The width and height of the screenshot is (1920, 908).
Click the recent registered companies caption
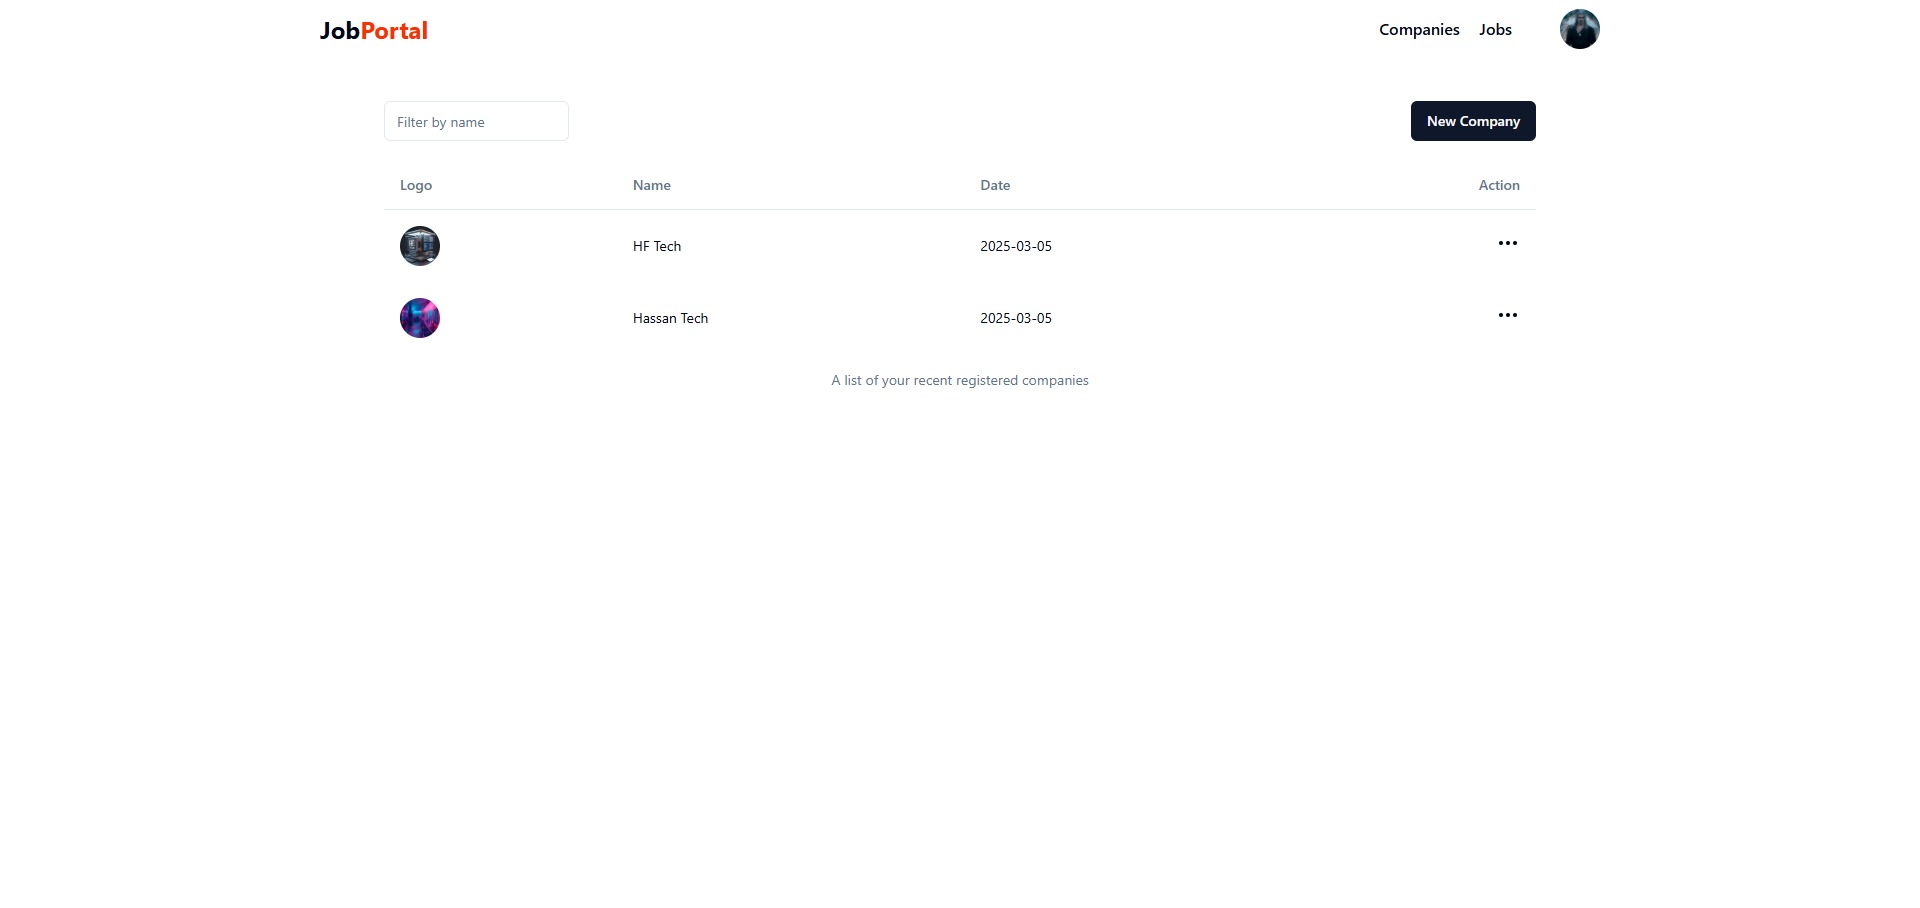click(960, 380)
